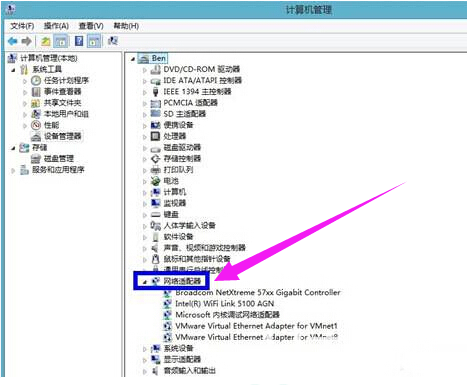Open the 操作(A) menu

56,26
